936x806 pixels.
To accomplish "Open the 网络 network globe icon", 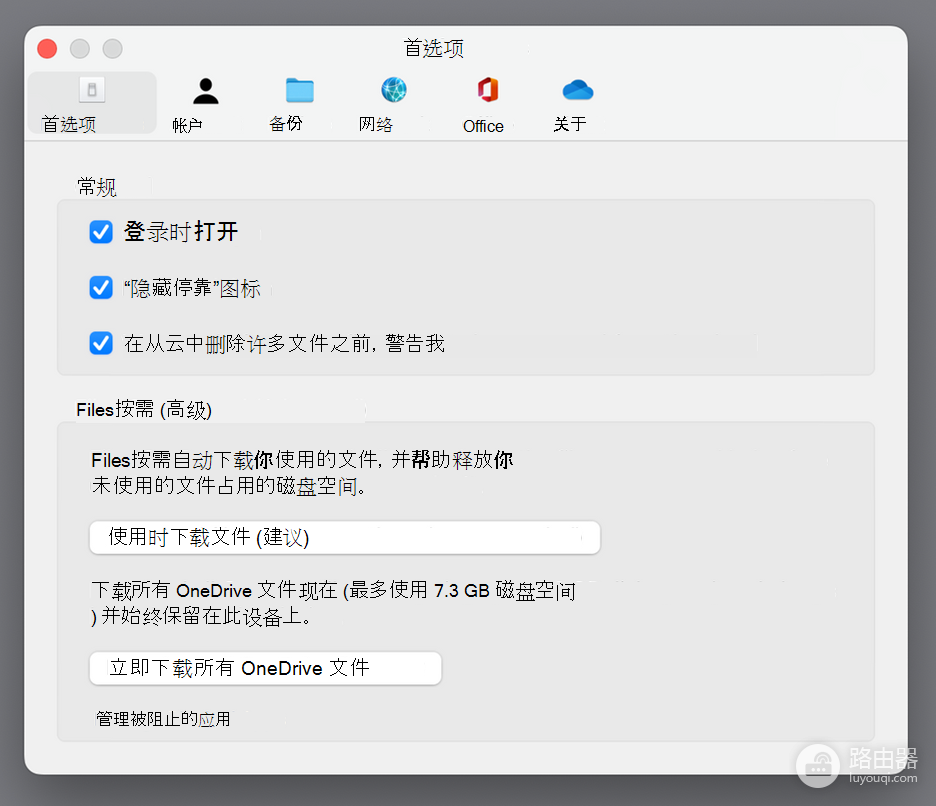I will click(394, 90).
